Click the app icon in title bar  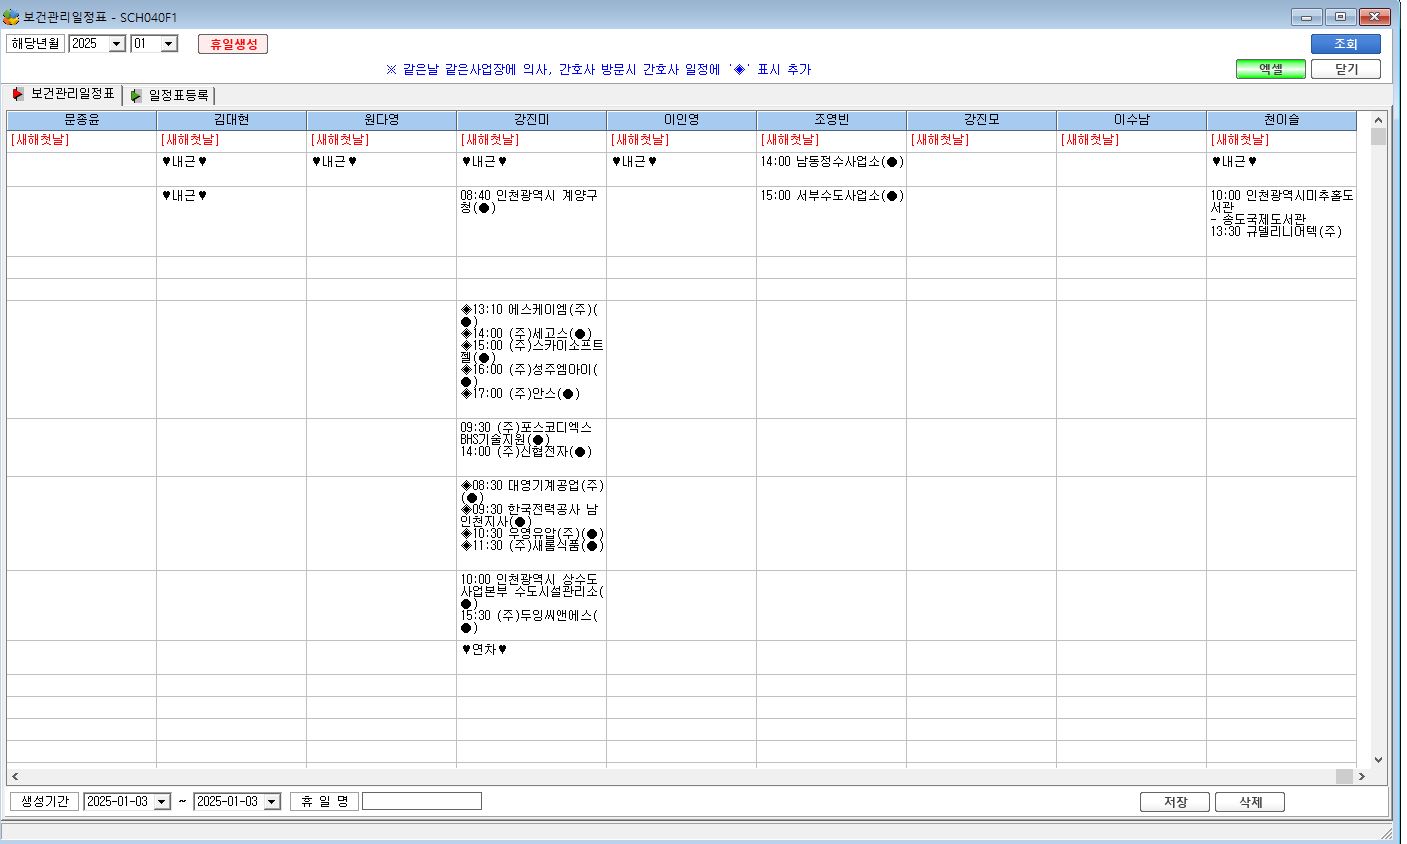[11, 17]
